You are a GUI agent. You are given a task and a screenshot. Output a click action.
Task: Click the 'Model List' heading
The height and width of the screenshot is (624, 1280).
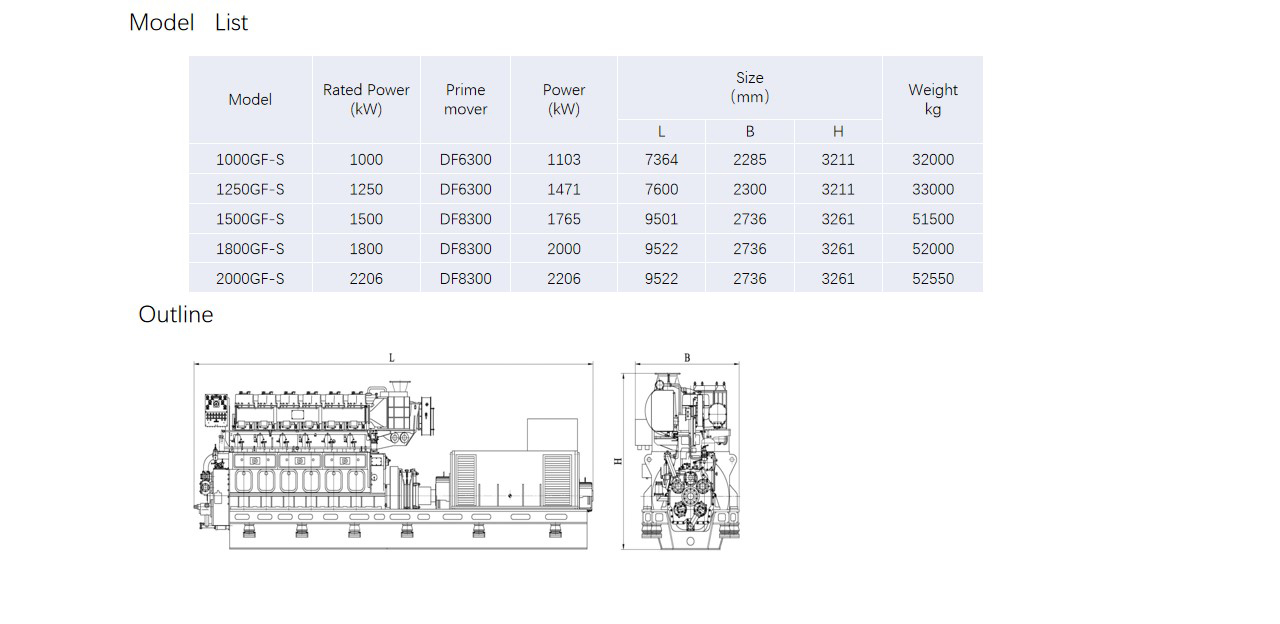(188, 22)
